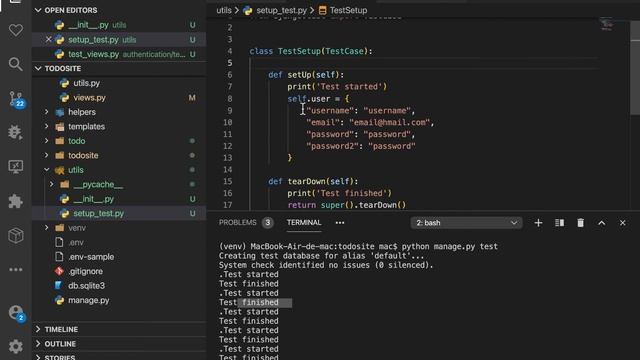The height and width of the screenshot is (360, 640).
Task: Click the 'email@hmail.com' string
Action: click(389, 122)
